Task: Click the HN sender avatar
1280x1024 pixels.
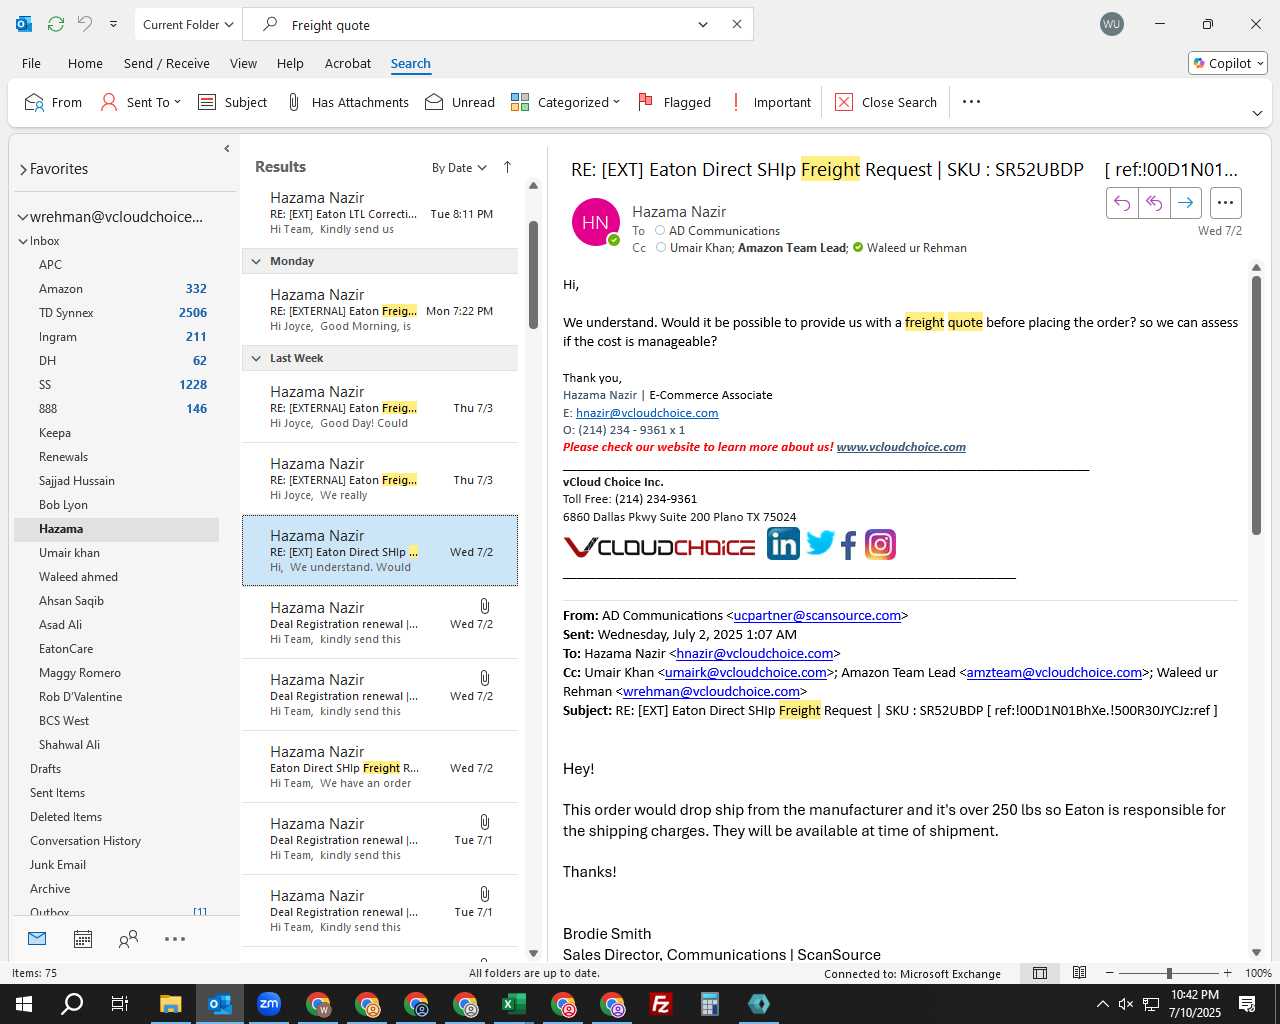Action: [x=595, y=222]
